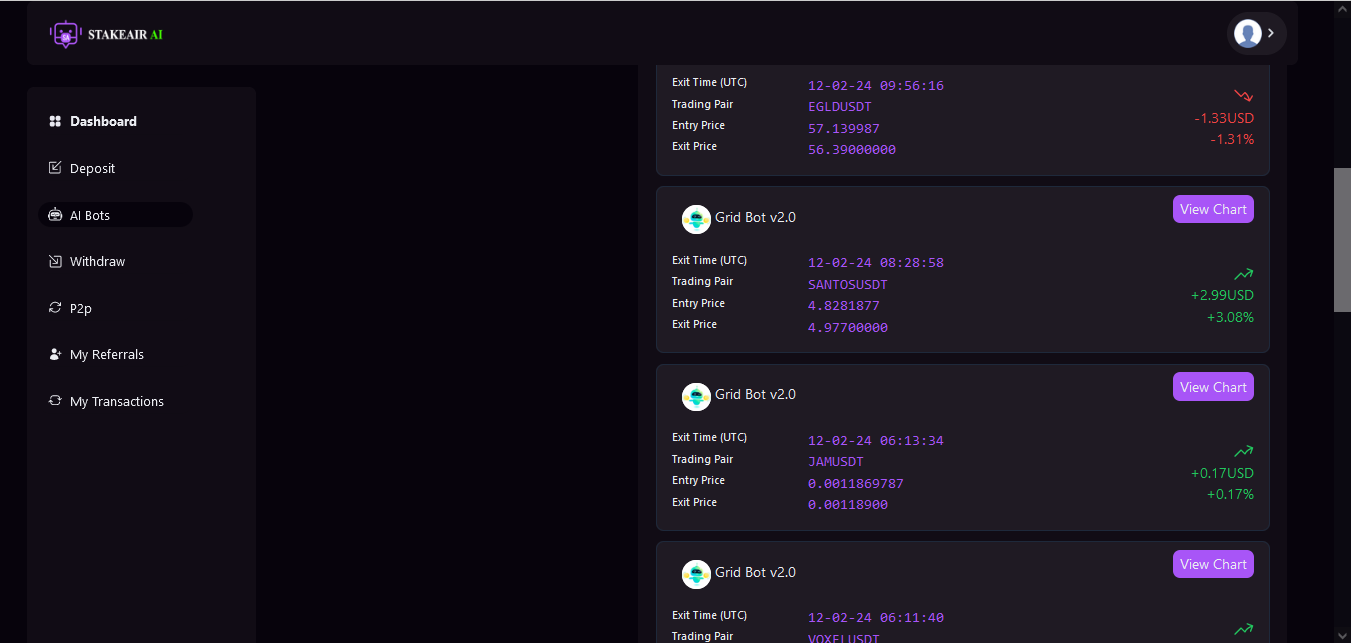Click the My Referrals person icon
The height and width of the screenshot is (643, 1351).
coord(55,354)
